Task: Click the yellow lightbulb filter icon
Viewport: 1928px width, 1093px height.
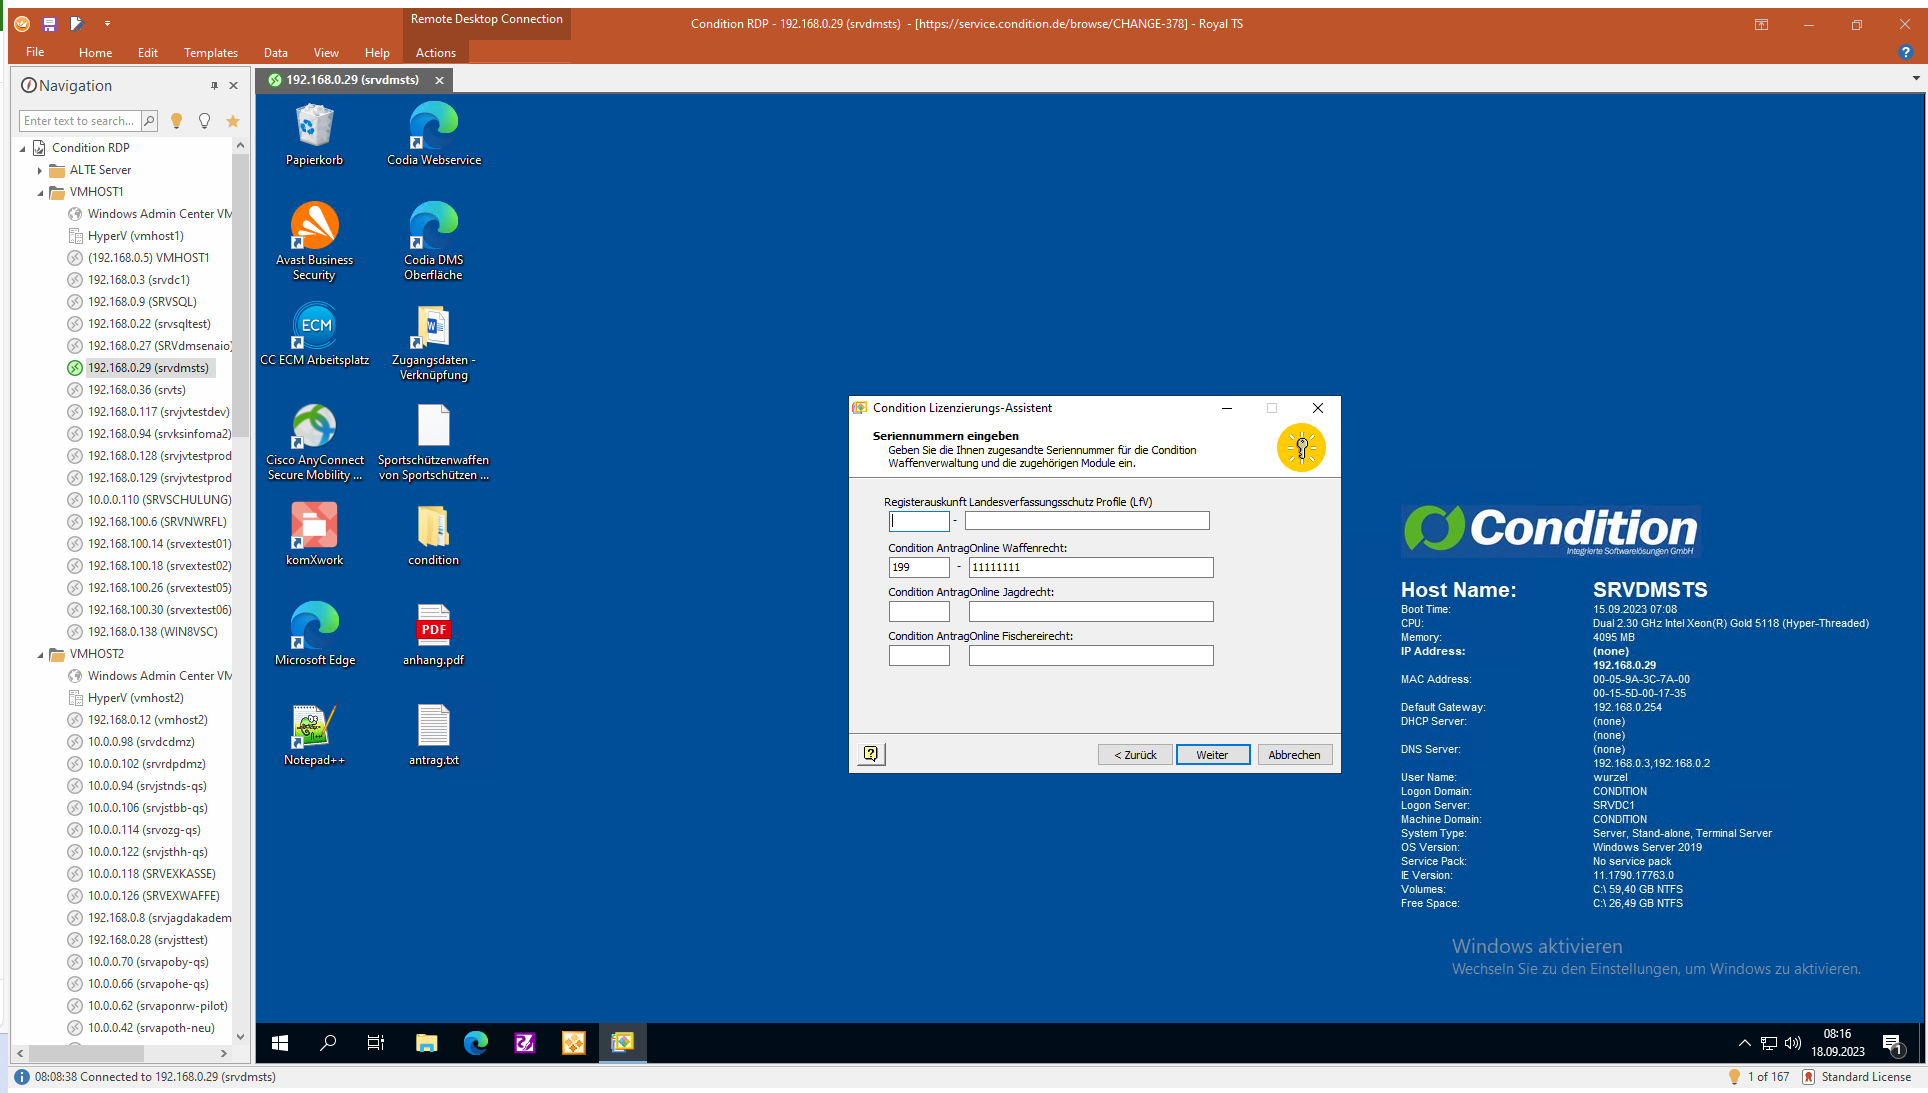Action: pyautogui.click(x=176, y=121)
